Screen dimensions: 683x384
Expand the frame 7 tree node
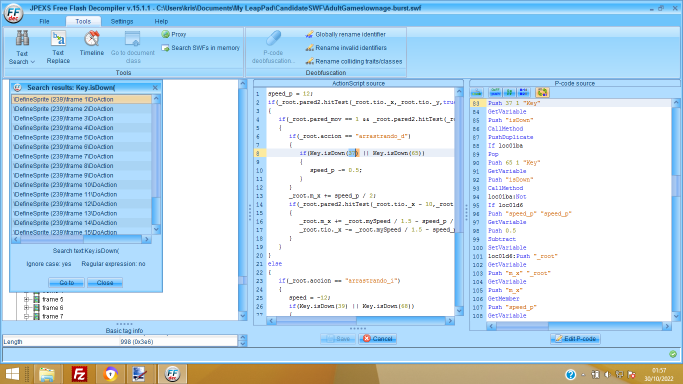coord(27,316)
